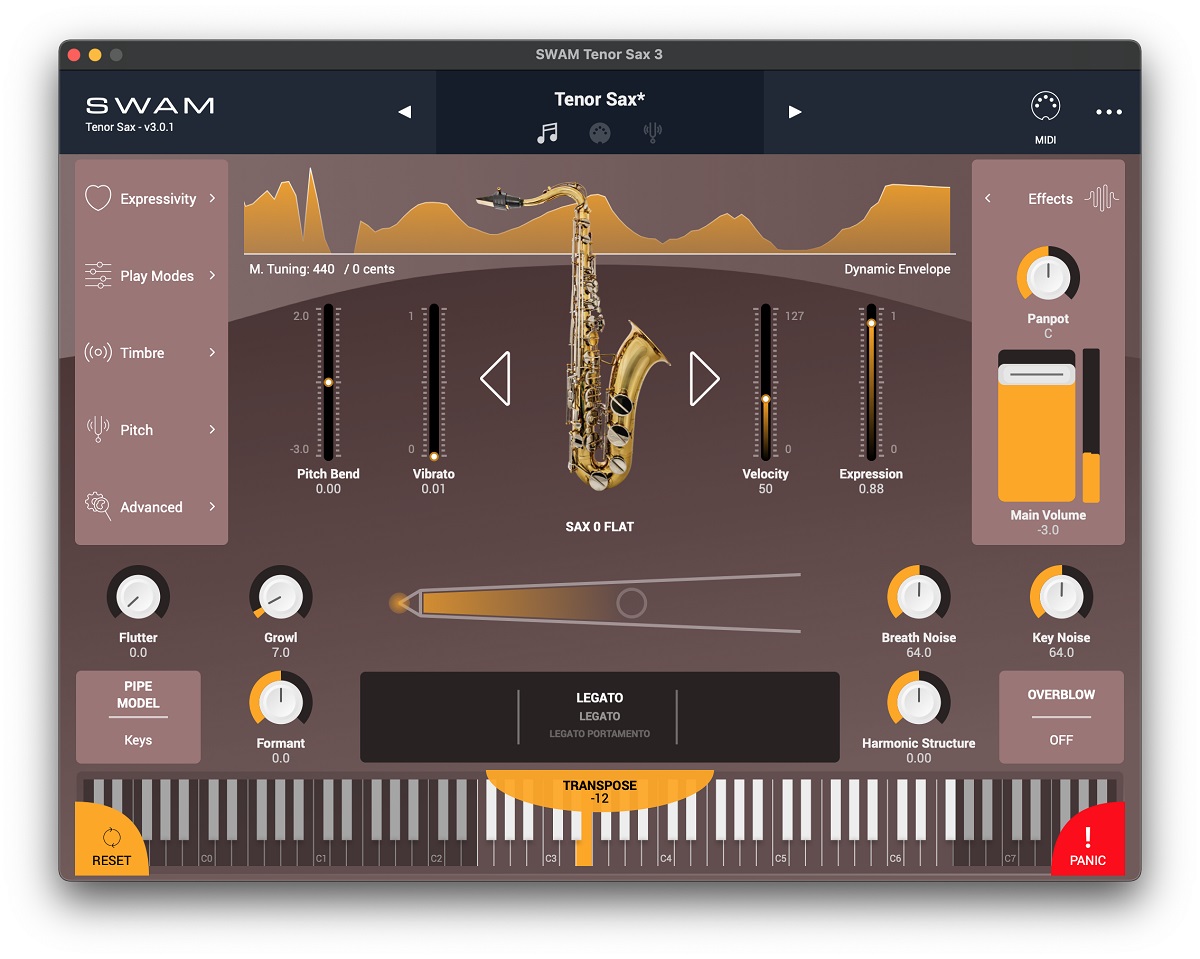Image resolution: width=1200 pixels, height=959 pixels.
Task: Click the Growl knob
Action: [x=281, y=596]
